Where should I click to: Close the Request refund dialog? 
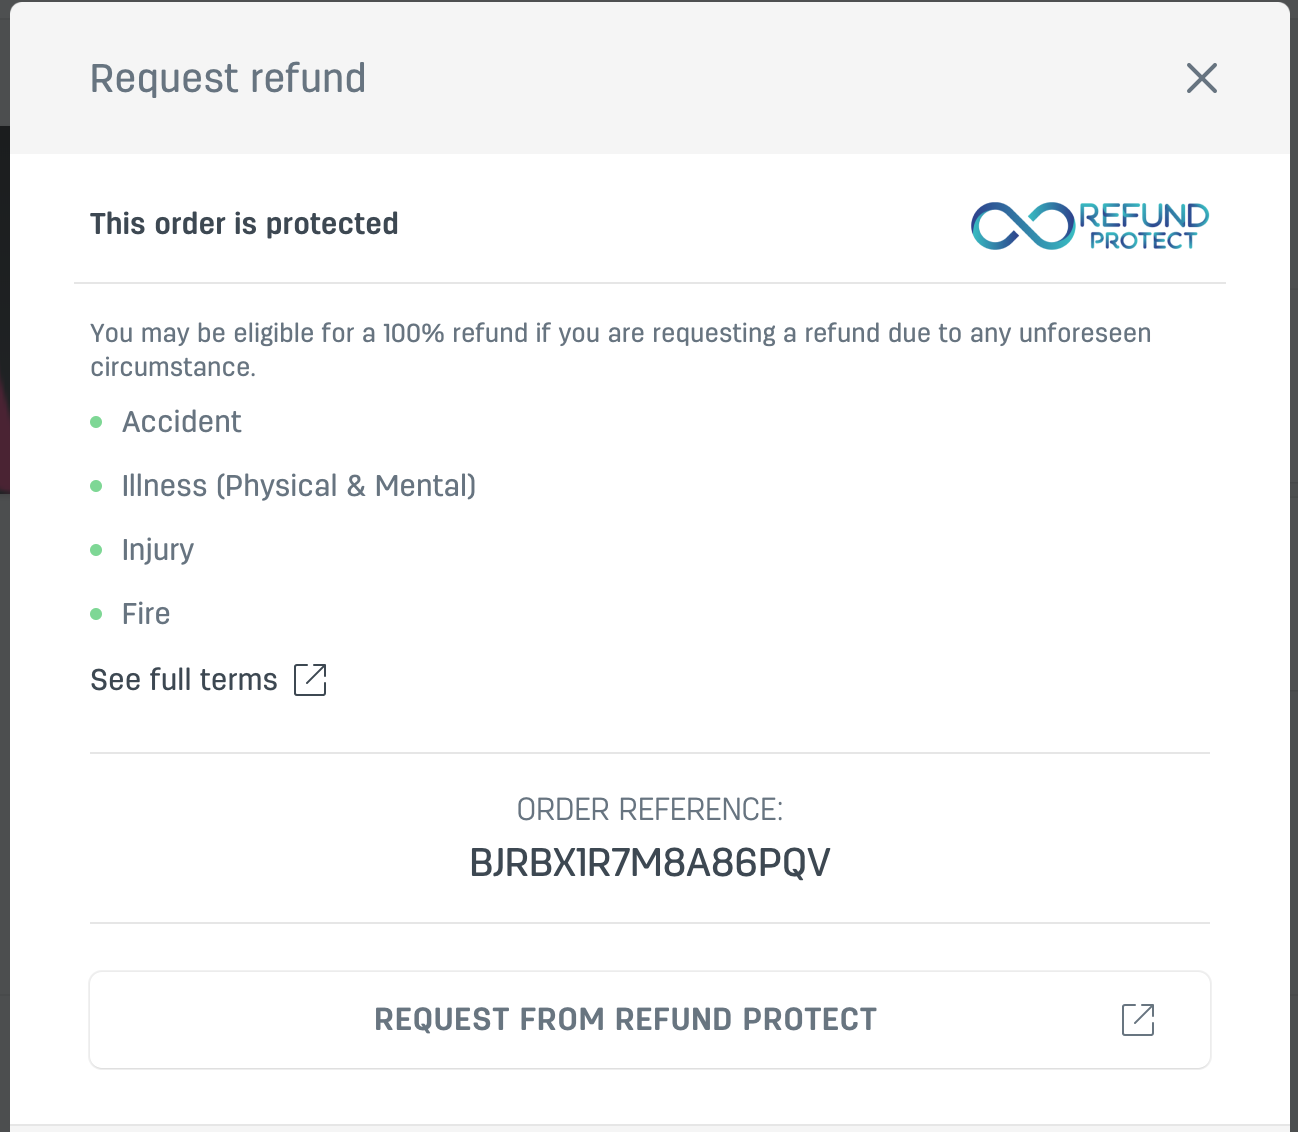tap(1201, 78)
